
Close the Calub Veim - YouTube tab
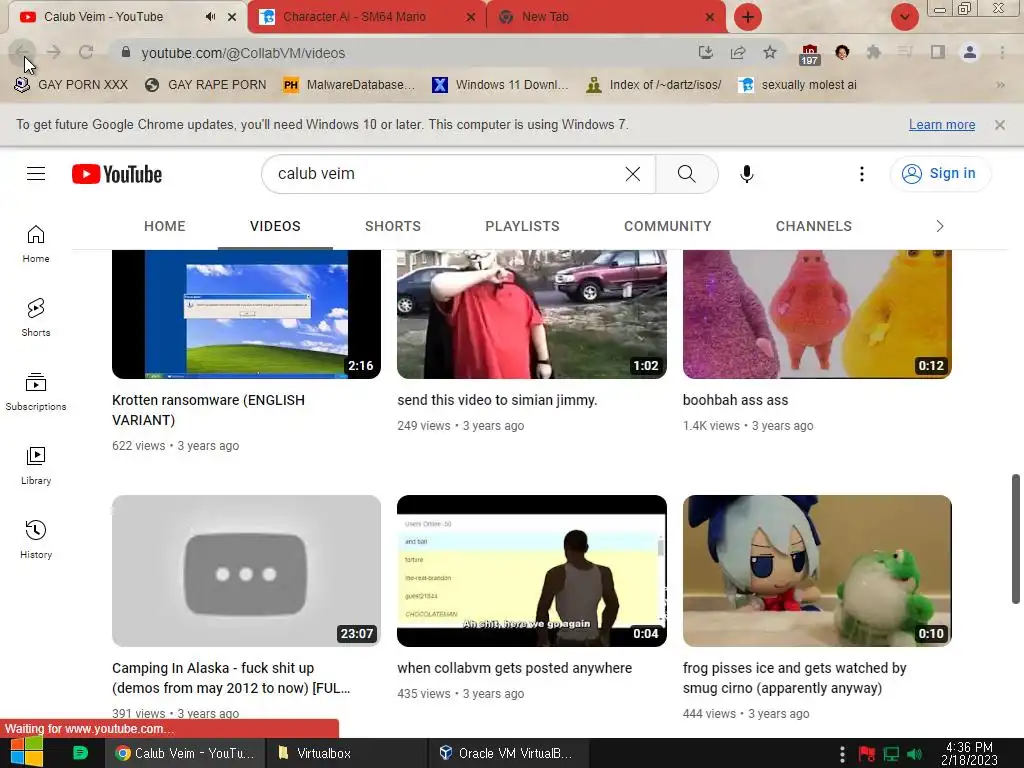(232, 17)
